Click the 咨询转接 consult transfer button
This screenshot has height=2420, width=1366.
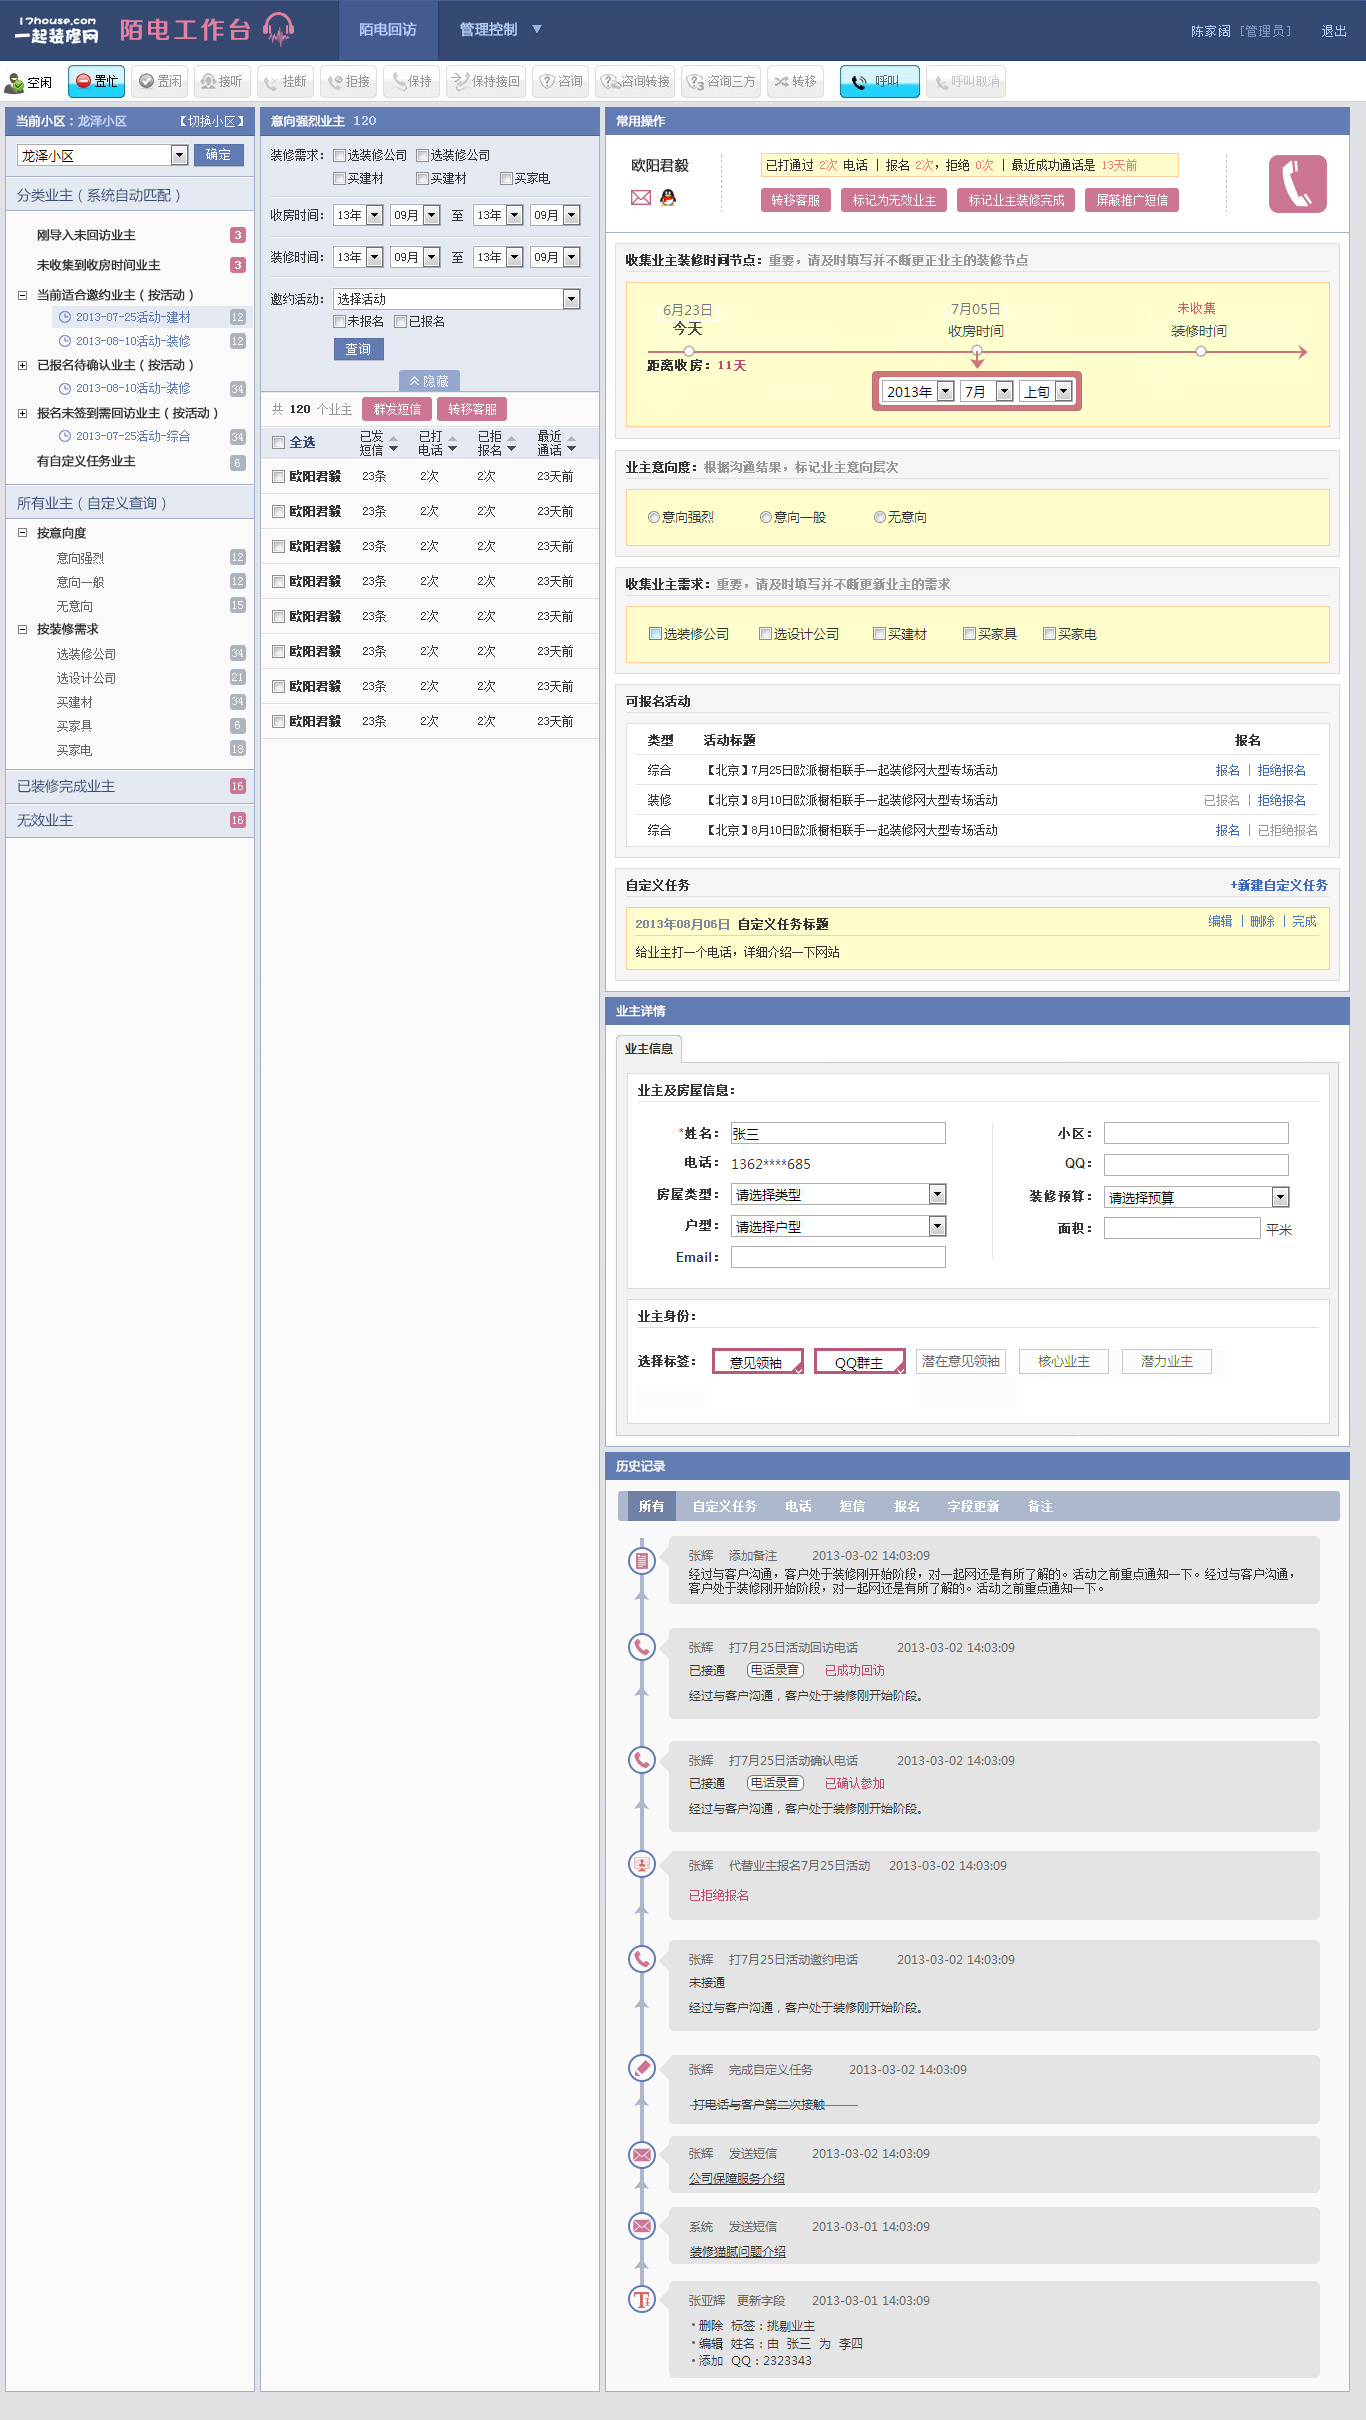635,81
